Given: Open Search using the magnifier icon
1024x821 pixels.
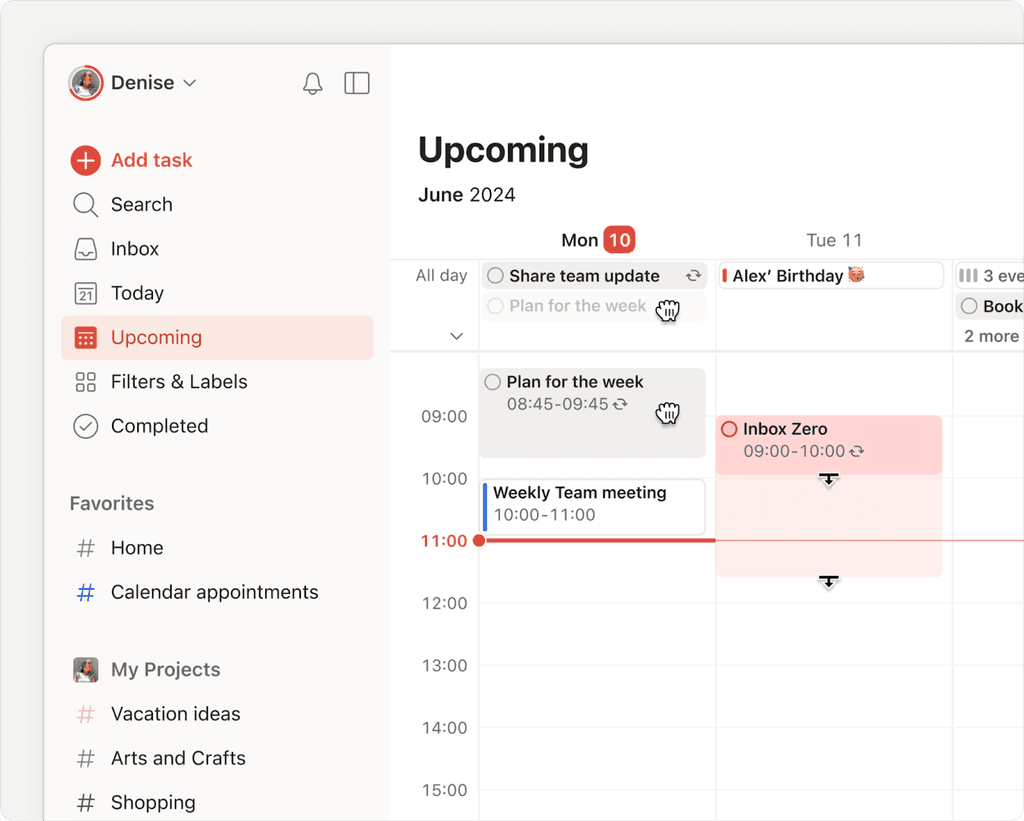Looking at the screenshot, I should [x=86, y=204].
